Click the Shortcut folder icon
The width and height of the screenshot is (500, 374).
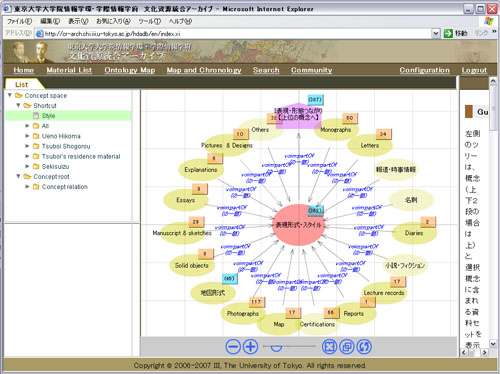[27, 105]
